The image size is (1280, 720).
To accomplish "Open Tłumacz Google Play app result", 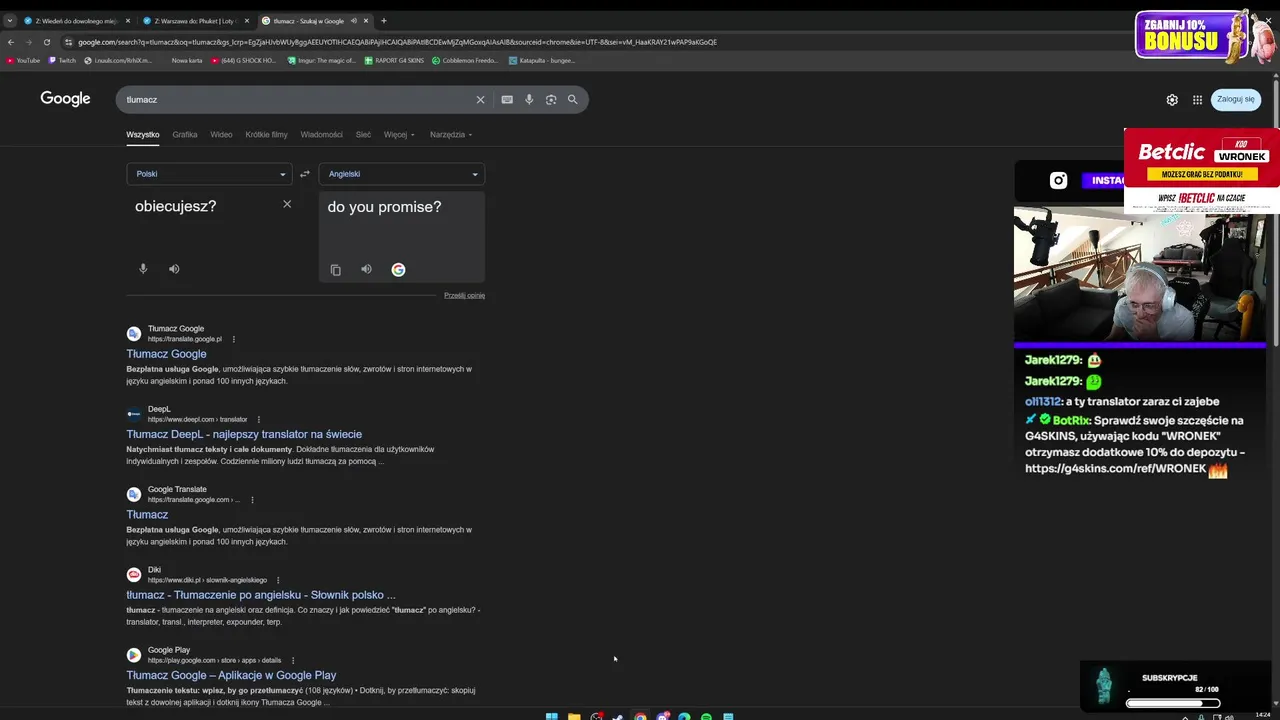I will pyautogui.click(x=231, y=675).
